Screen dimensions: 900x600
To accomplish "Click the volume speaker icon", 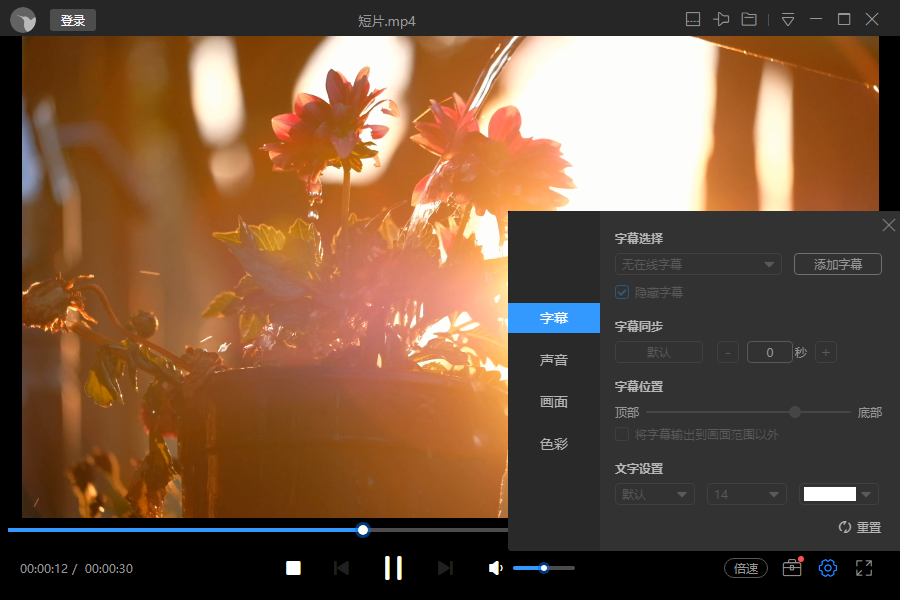I will [494, 567].
